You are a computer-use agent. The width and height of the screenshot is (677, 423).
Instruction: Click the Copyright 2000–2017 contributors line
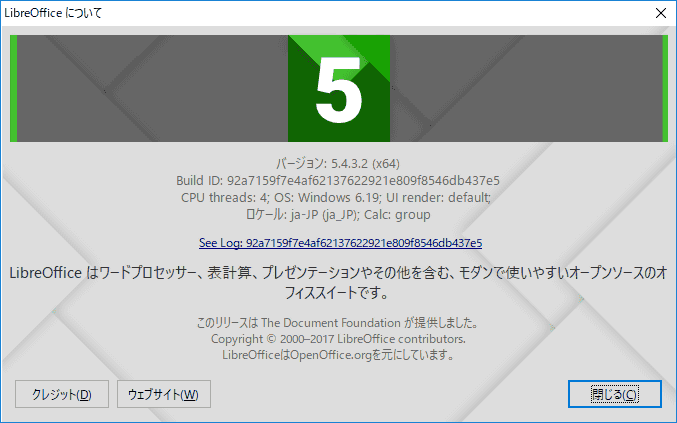(338, 339)
